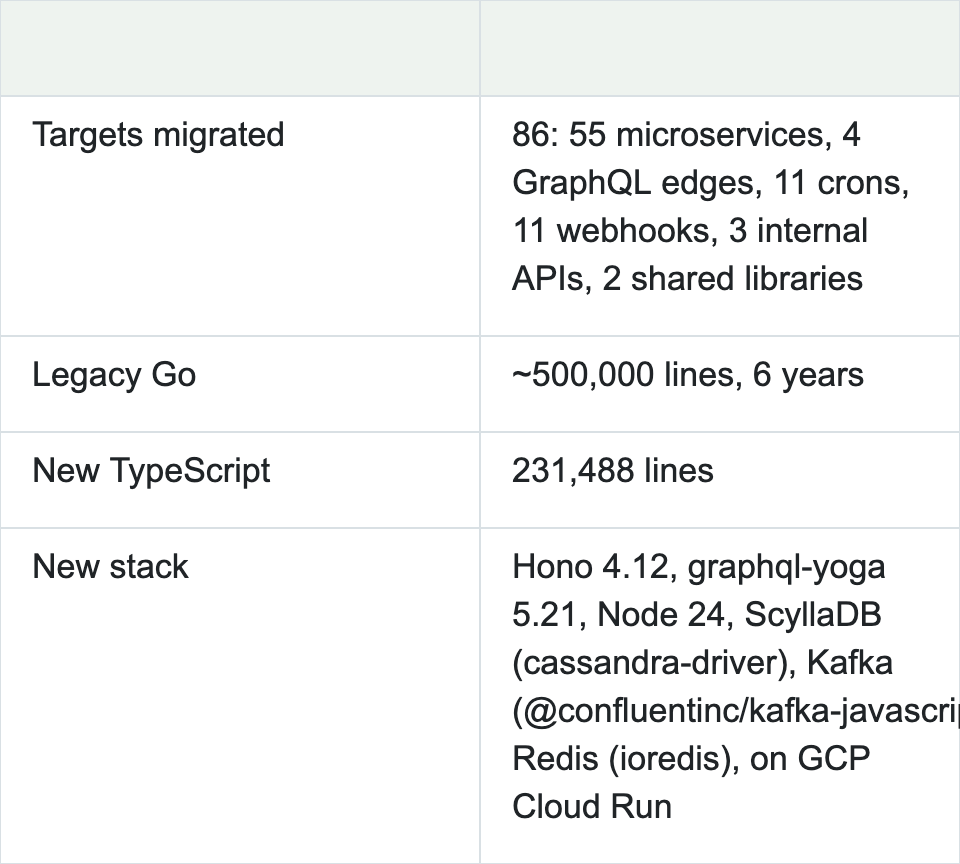This screenshot has width=960, height=864.
Task: Click the '86: 55 microservices' text
Action: point(667,135)
